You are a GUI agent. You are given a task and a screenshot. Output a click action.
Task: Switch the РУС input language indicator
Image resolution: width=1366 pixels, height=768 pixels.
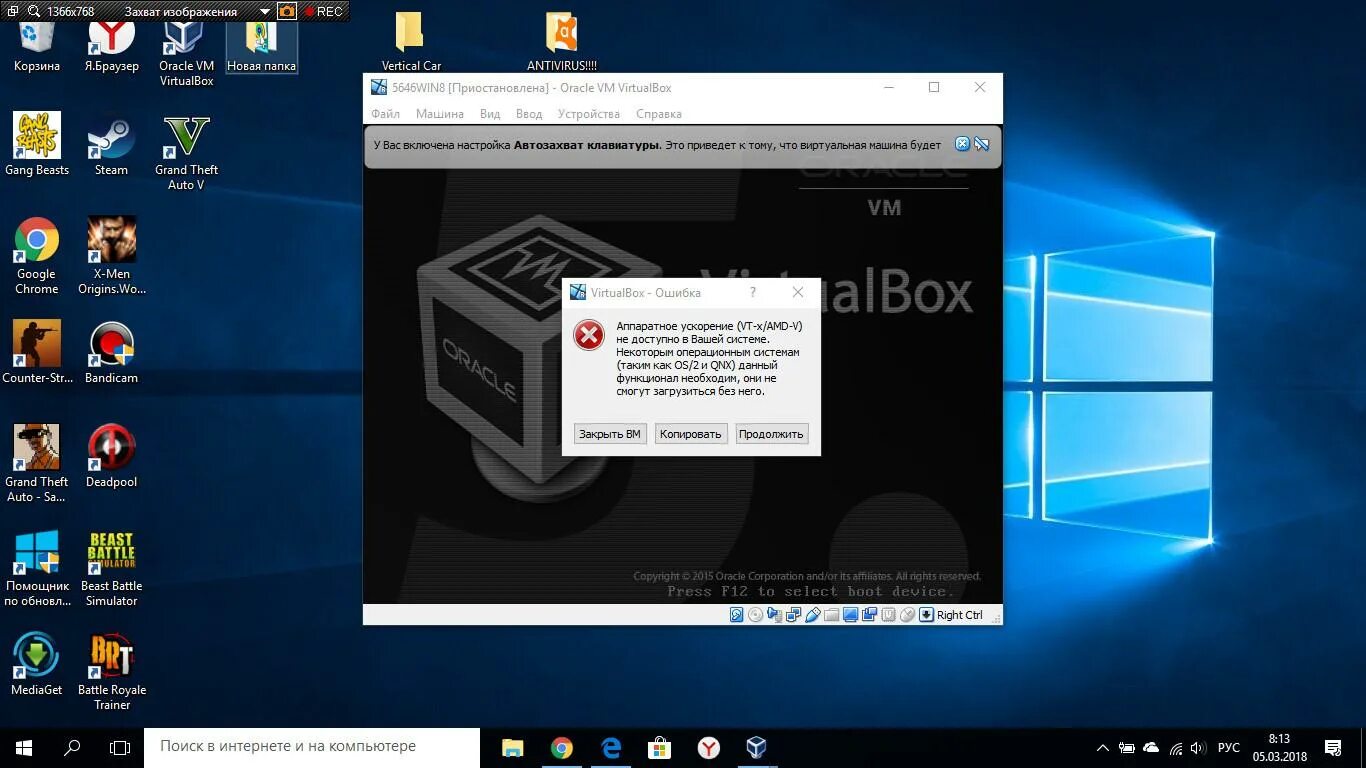[x=1229, y=747]
